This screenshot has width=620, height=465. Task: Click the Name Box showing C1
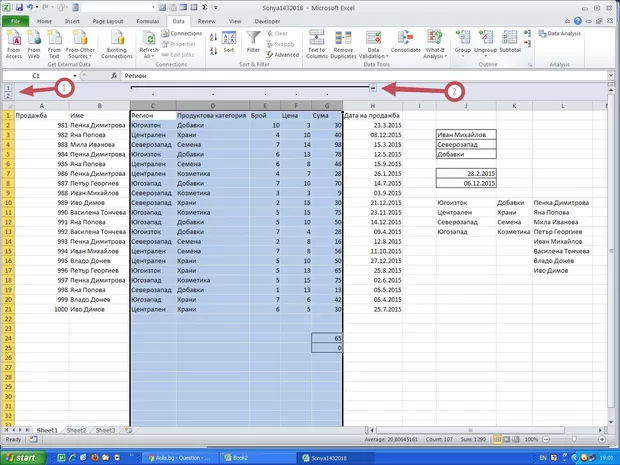tap(36, 75)
